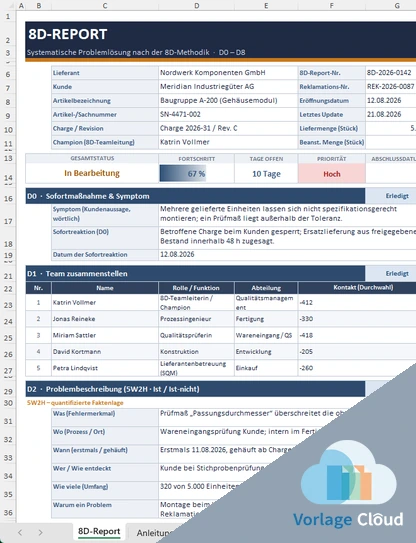Click team member 'Petra Lindqvist'
This screenshot has height=543, width=416.
tap(105, 368)
